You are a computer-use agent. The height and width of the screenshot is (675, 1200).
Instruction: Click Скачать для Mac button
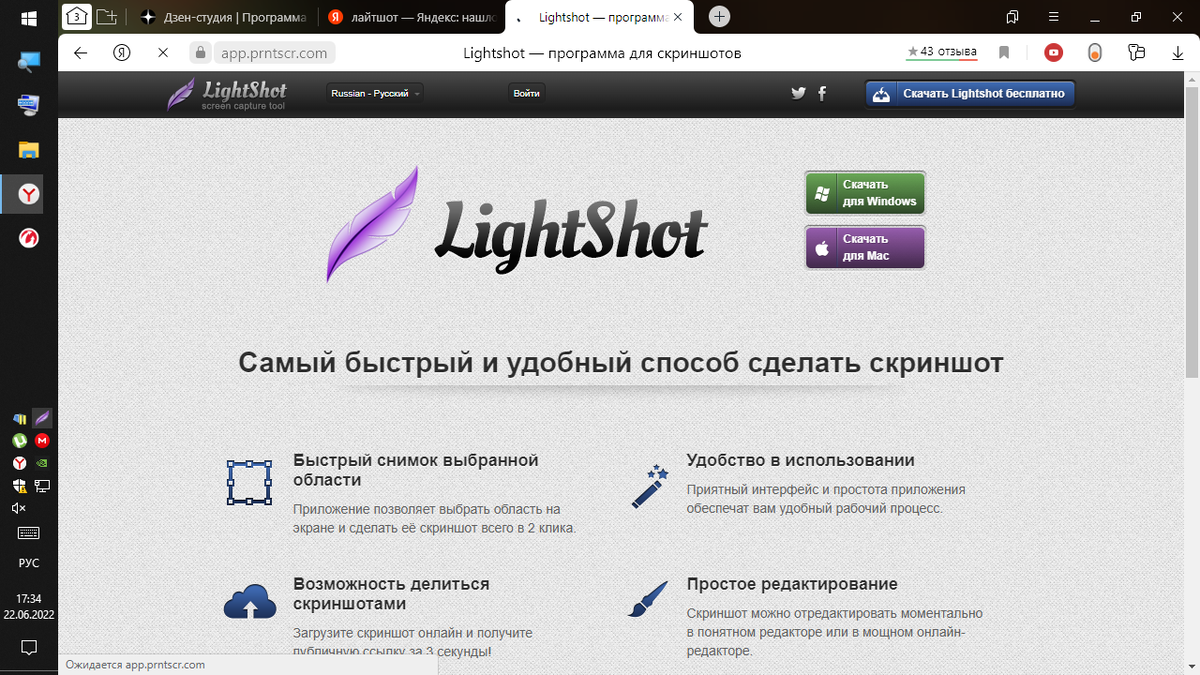tap(865, 247)
